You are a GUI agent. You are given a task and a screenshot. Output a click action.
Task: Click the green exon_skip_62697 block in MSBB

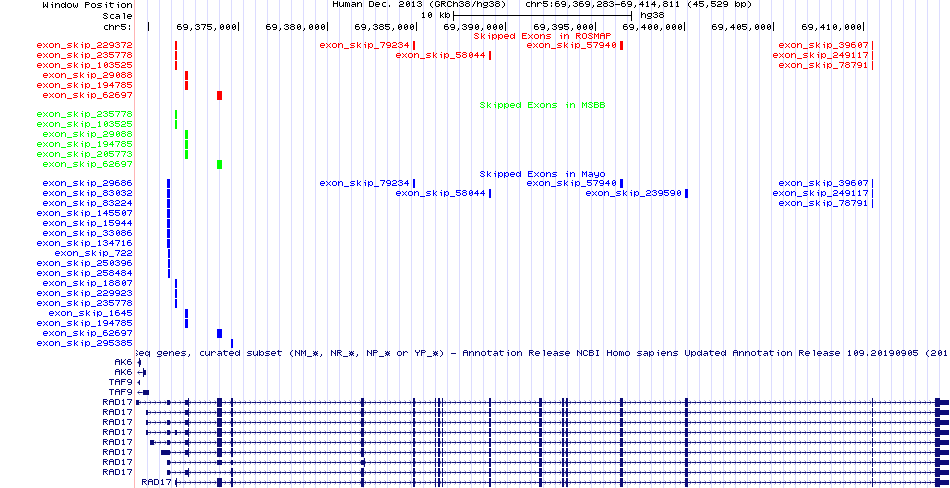click(219, 164)
